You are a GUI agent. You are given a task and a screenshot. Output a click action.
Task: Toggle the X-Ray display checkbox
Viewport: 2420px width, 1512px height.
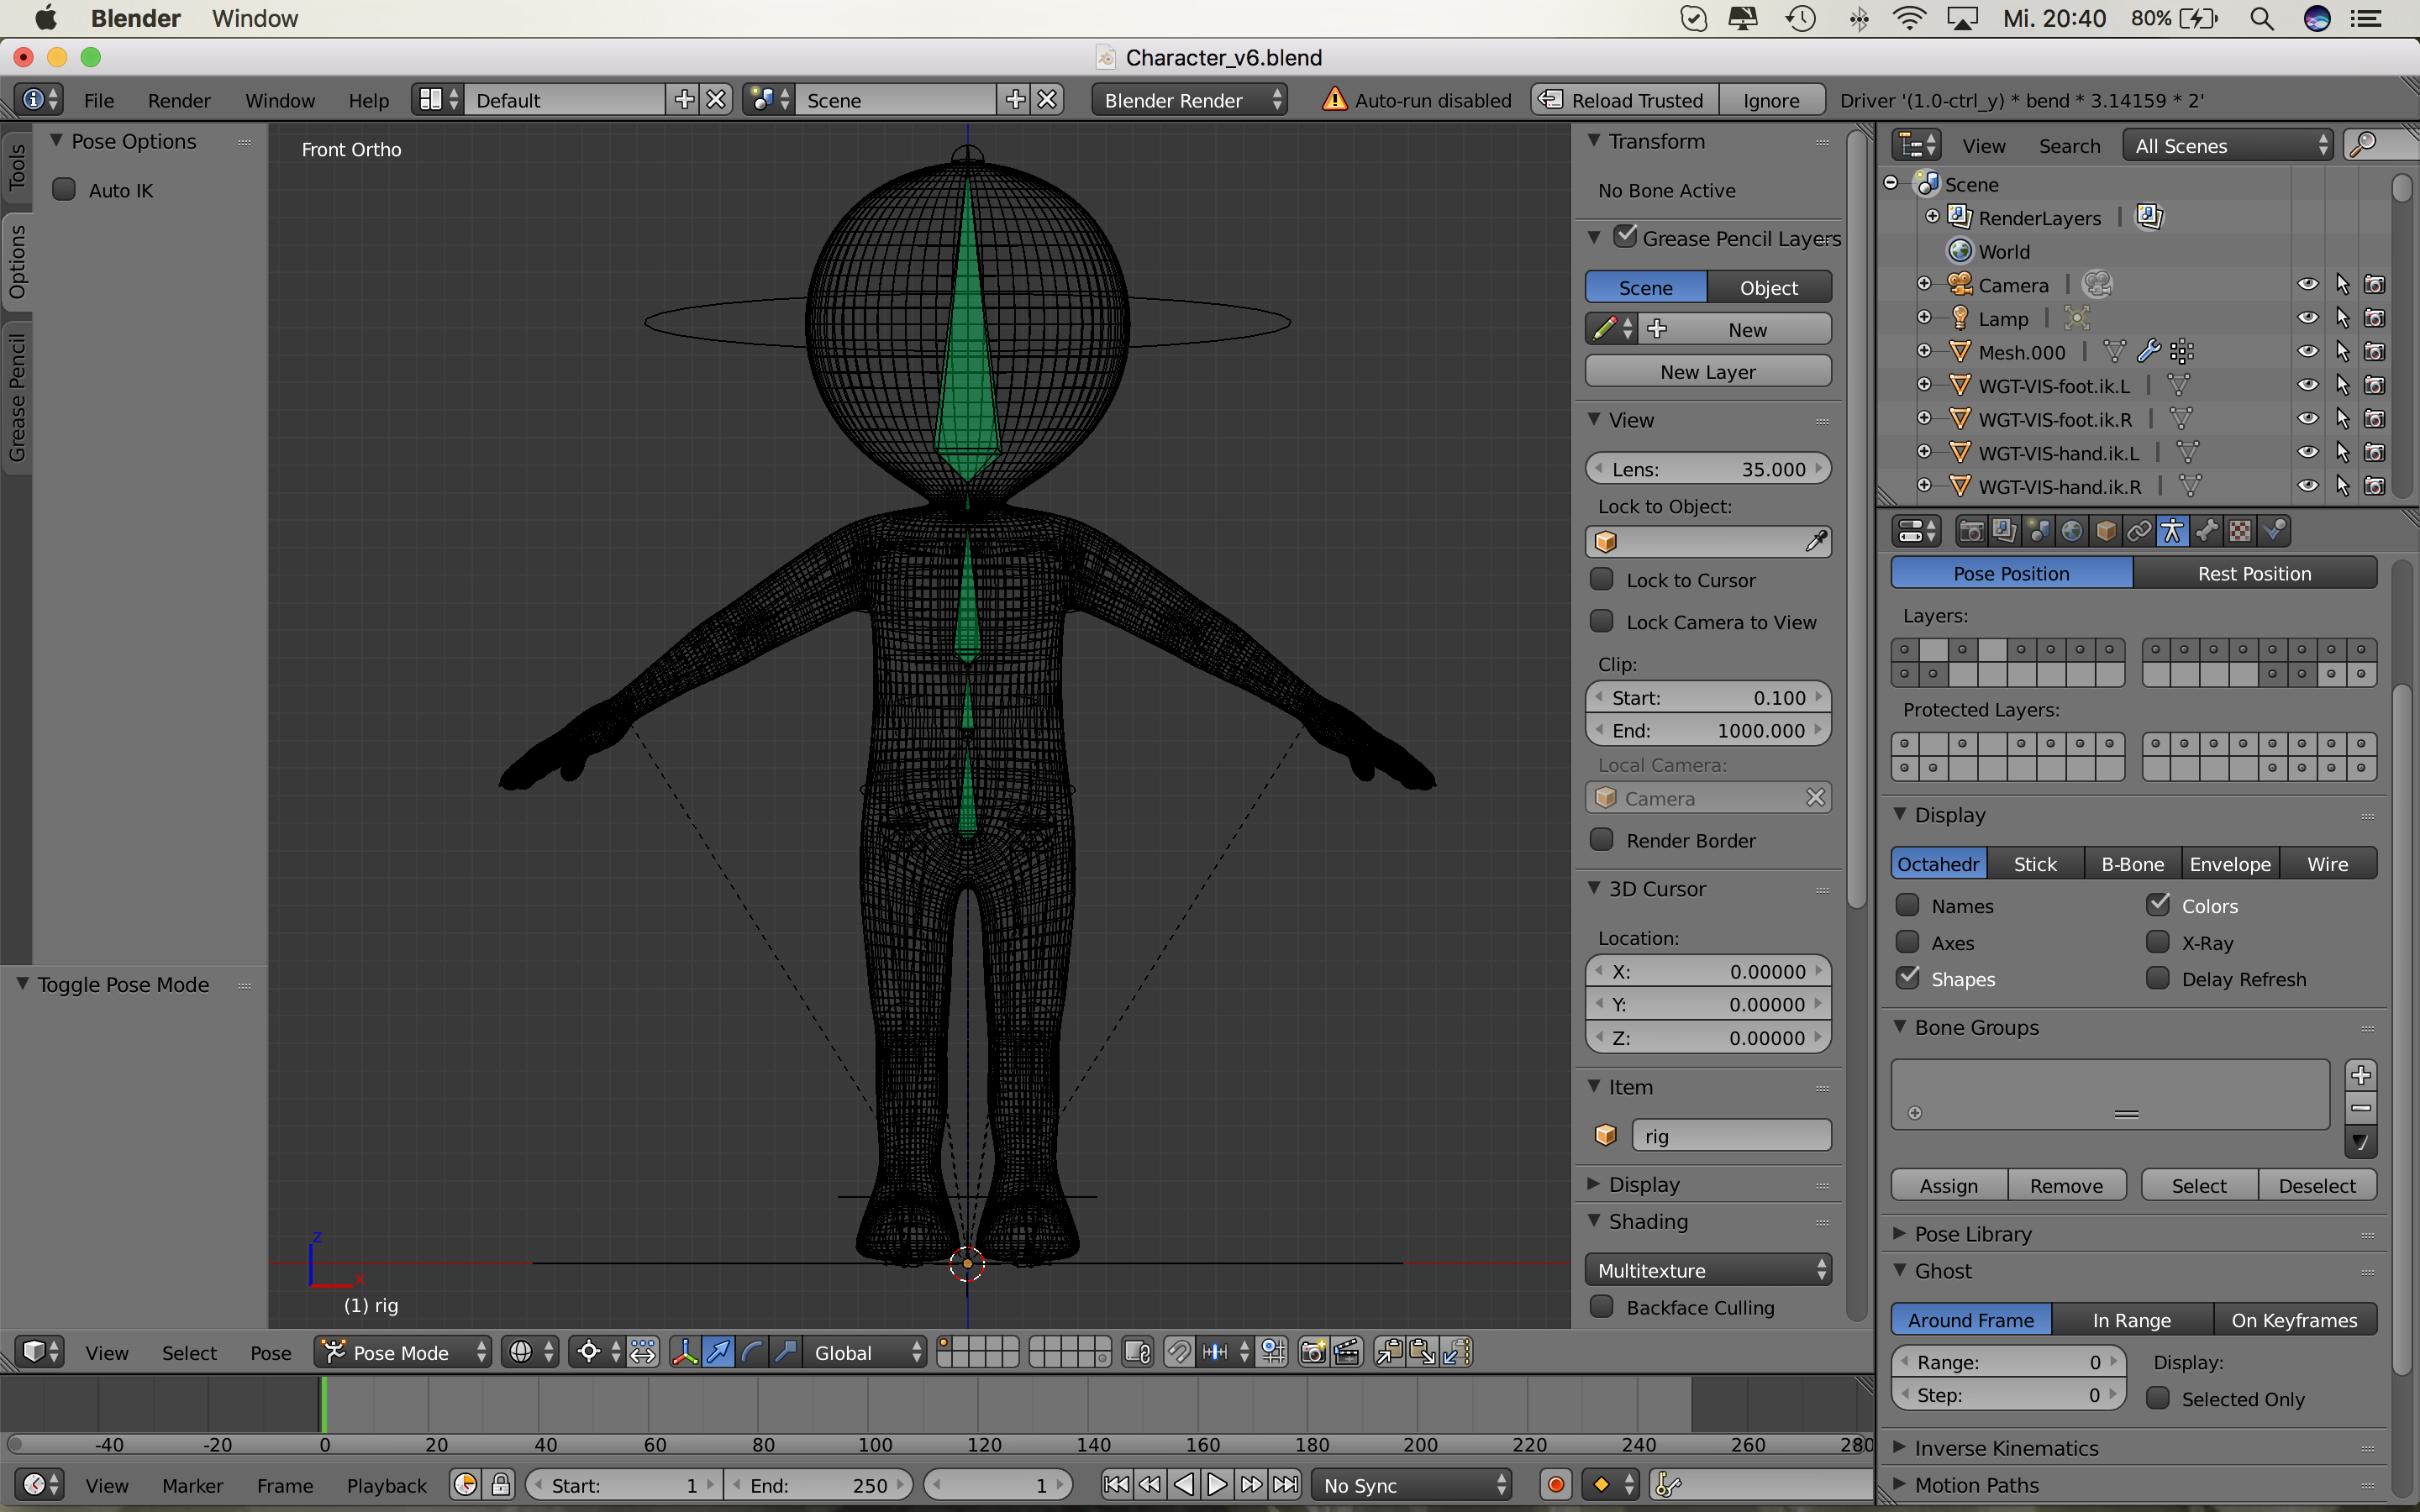tap(2158, 942)
